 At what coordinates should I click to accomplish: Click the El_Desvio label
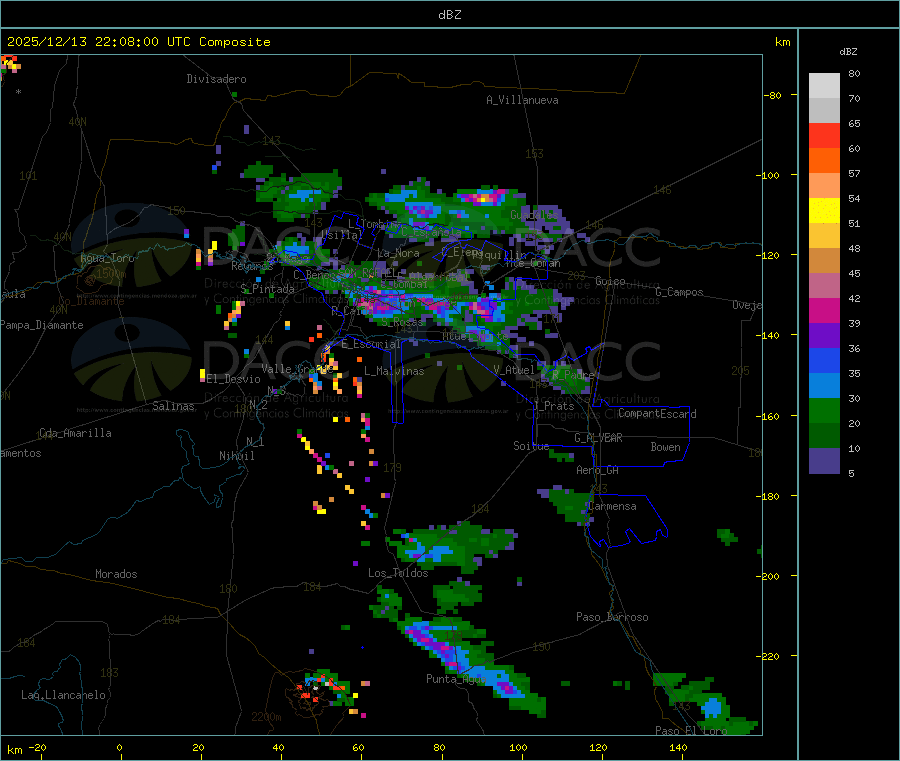coord(234,379)
